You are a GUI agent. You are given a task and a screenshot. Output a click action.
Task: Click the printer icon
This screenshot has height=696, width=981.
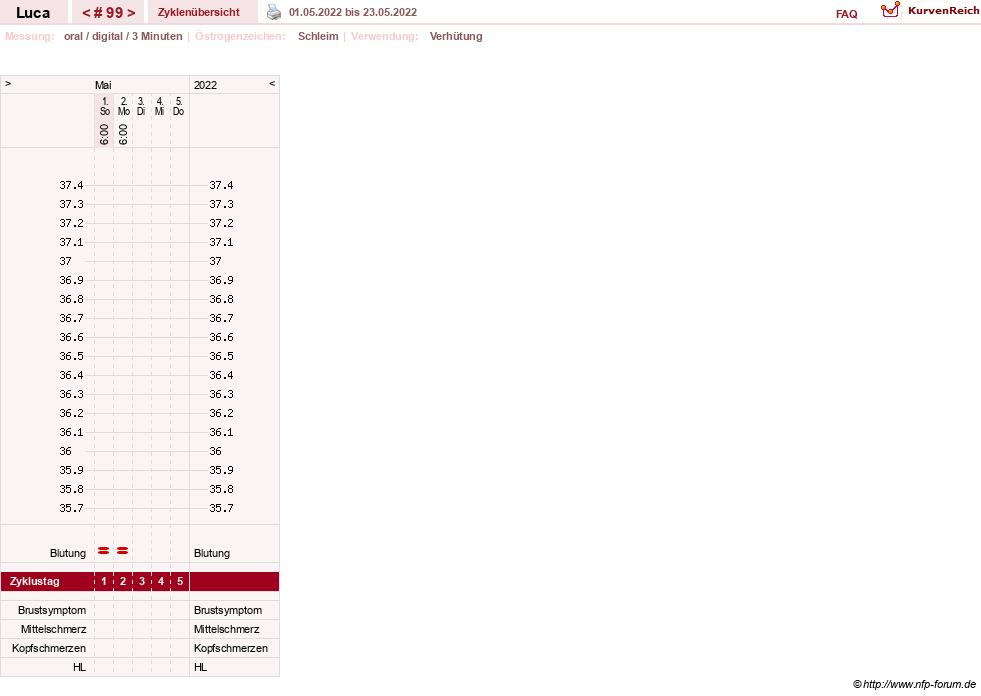pos(274,12)
